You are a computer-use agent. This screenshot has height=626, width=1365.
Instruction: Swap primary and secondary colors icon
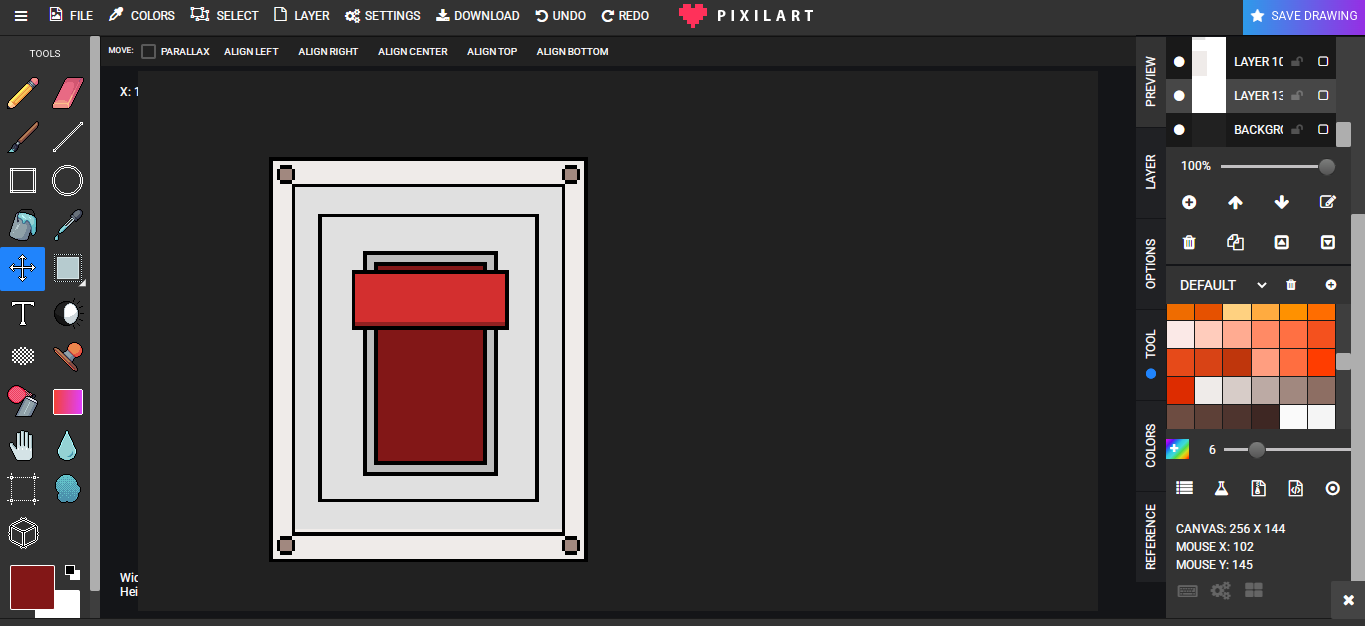73,572
